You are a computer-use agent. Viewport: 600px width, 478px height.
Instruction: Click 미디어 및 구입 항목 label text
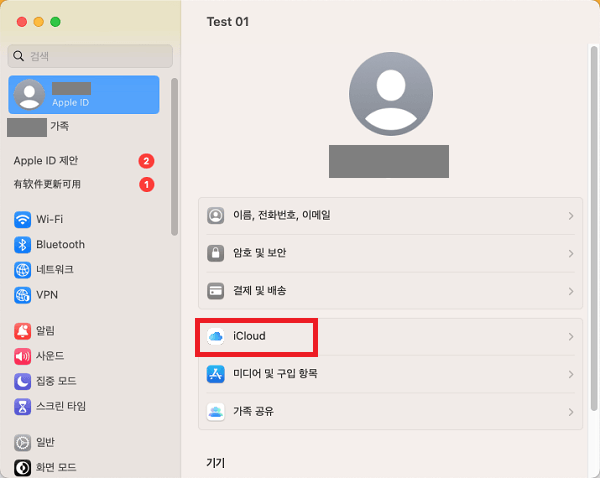(275, 374)
